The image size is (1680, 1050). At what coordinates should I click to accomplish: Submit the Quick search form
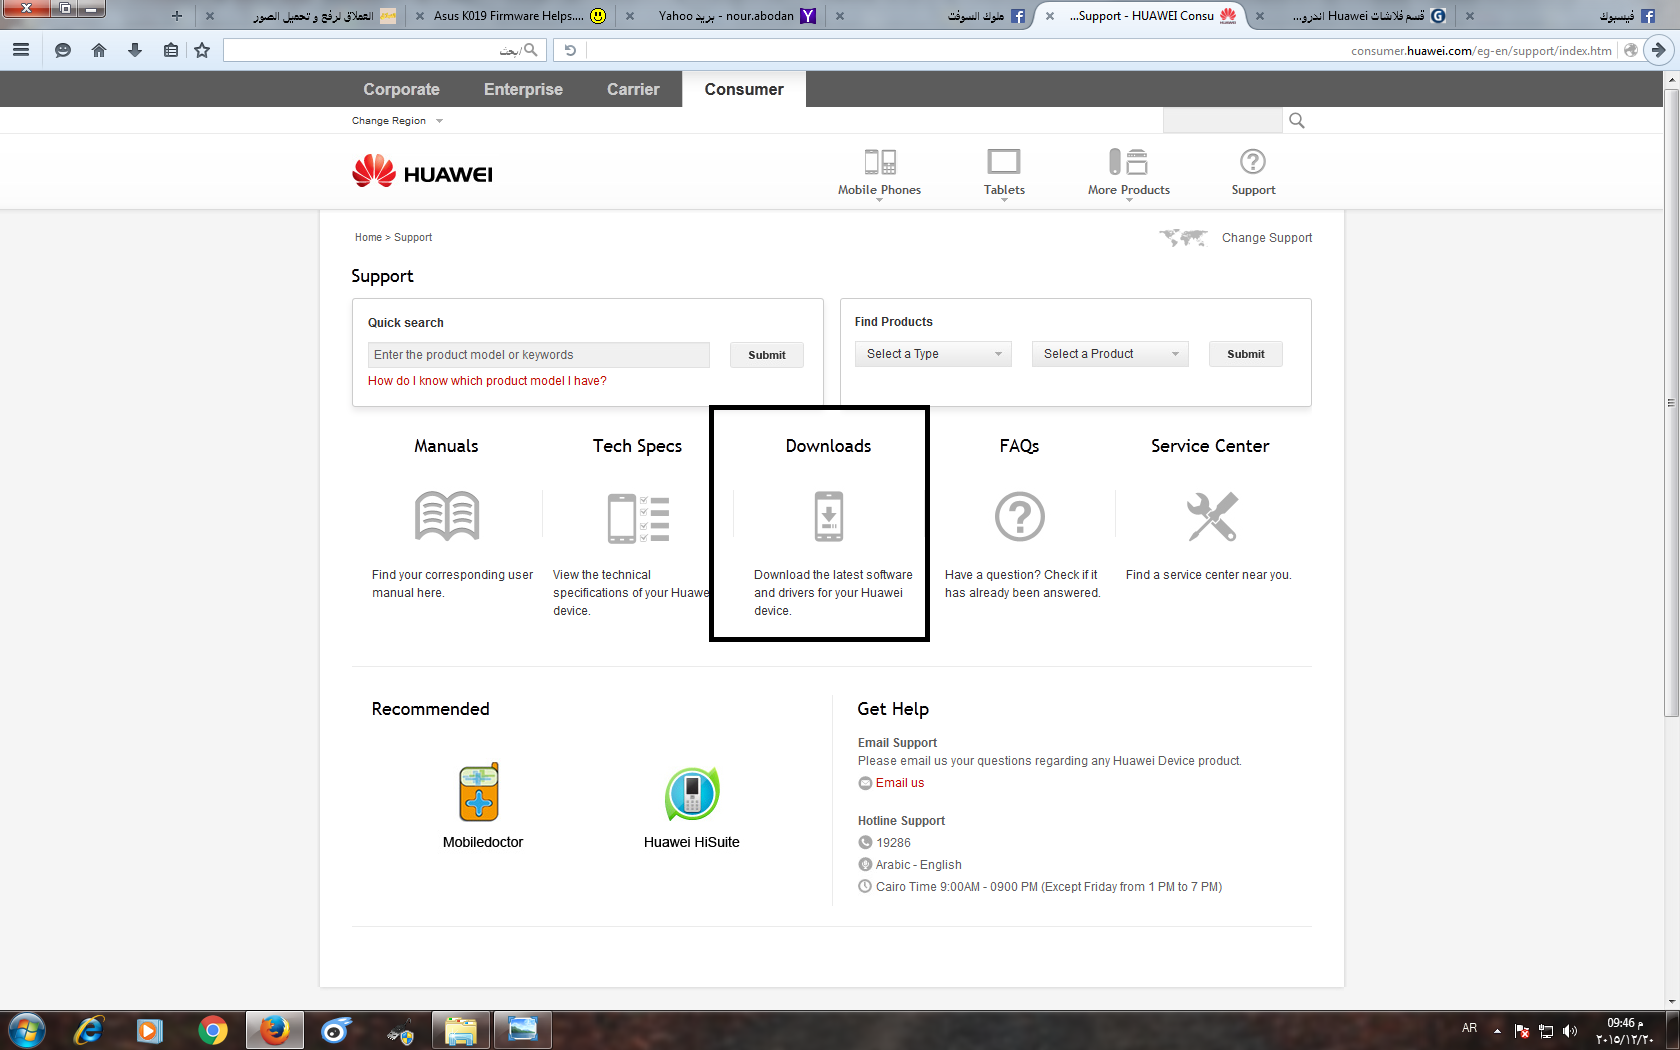click(767, 355)
